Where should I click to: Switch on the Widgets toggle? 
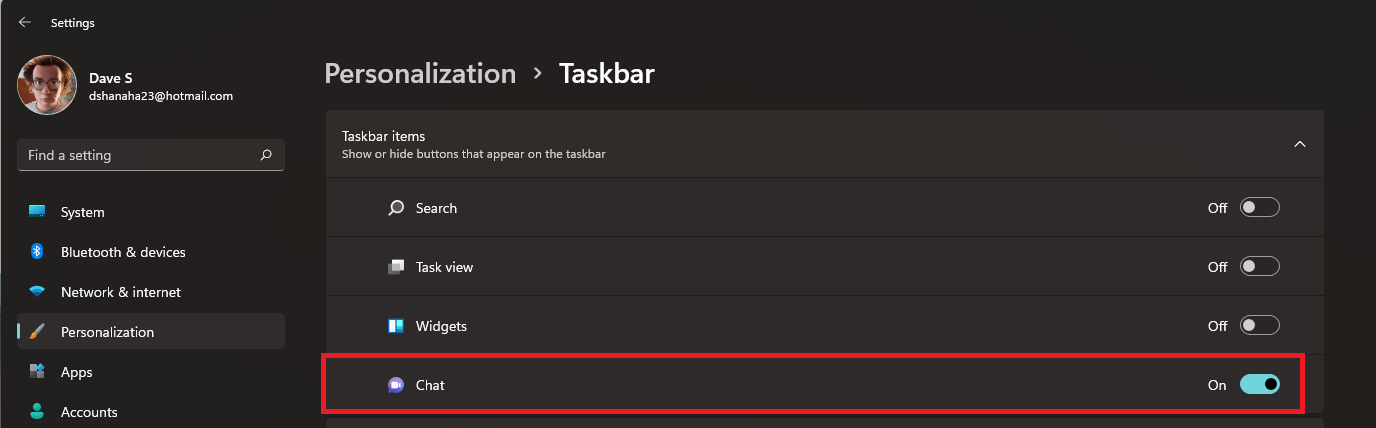coord(1260,326)
